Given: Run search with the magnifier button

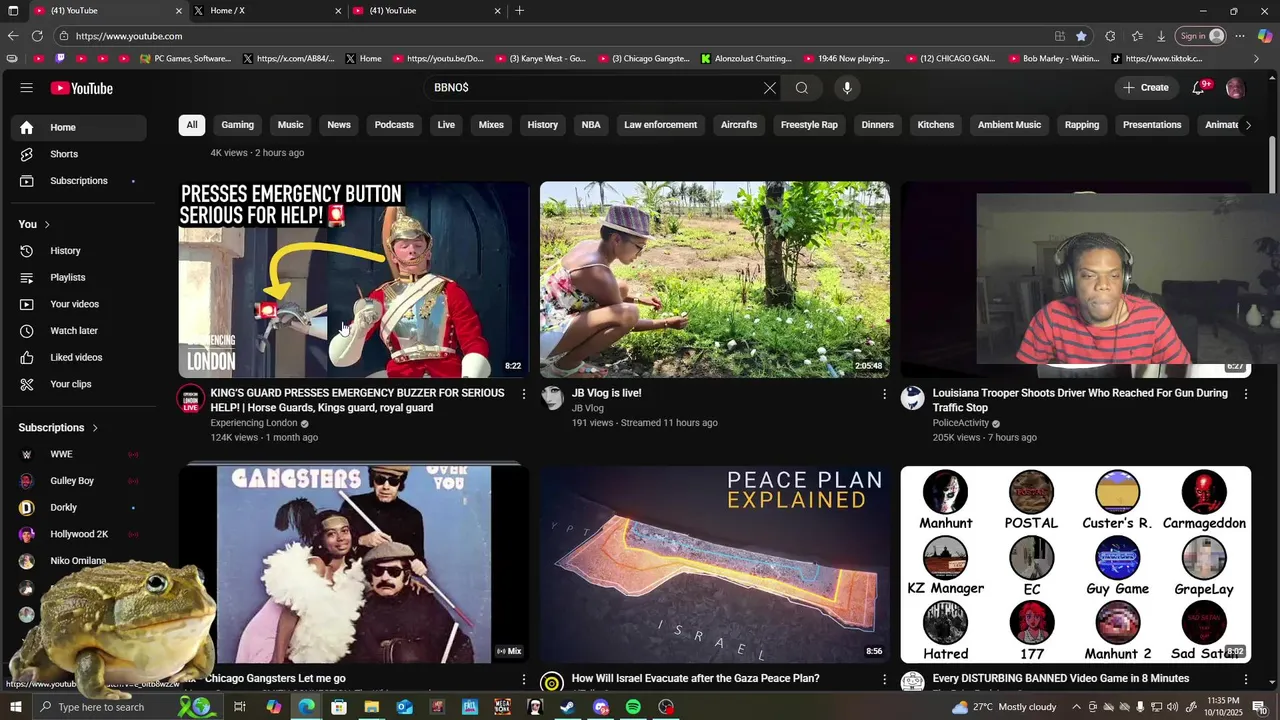Looking at the screenshot, I should (x=802, y=88).
